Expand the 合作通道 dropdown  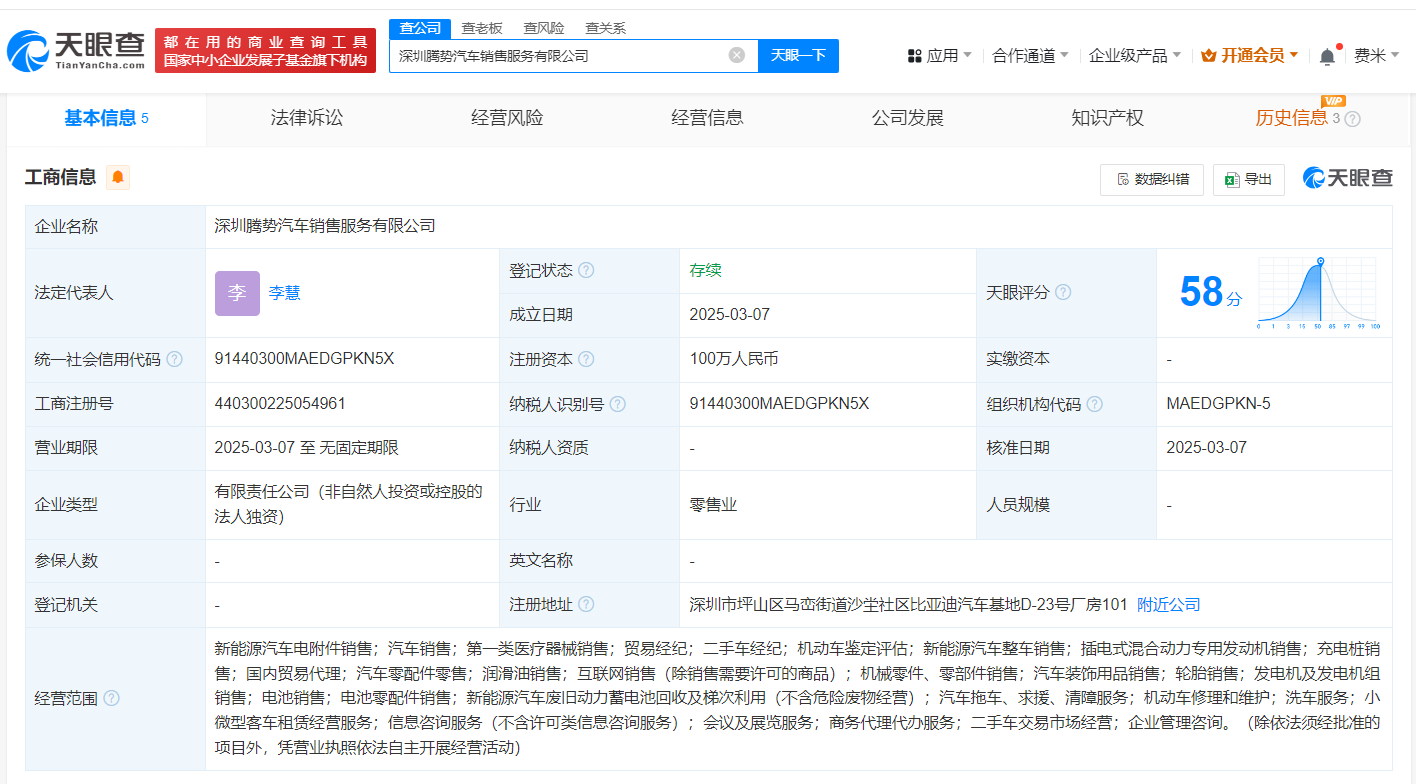1030,56
